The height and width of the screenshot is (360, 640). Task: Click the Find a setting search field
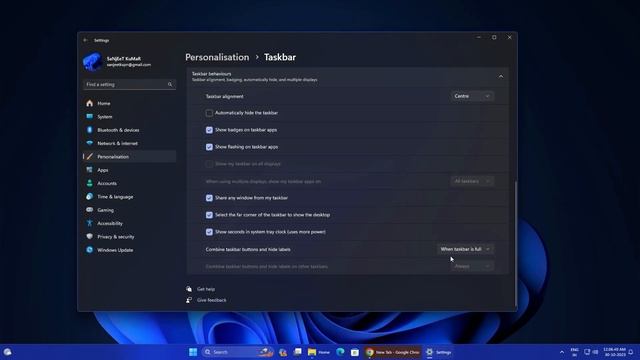129,84
